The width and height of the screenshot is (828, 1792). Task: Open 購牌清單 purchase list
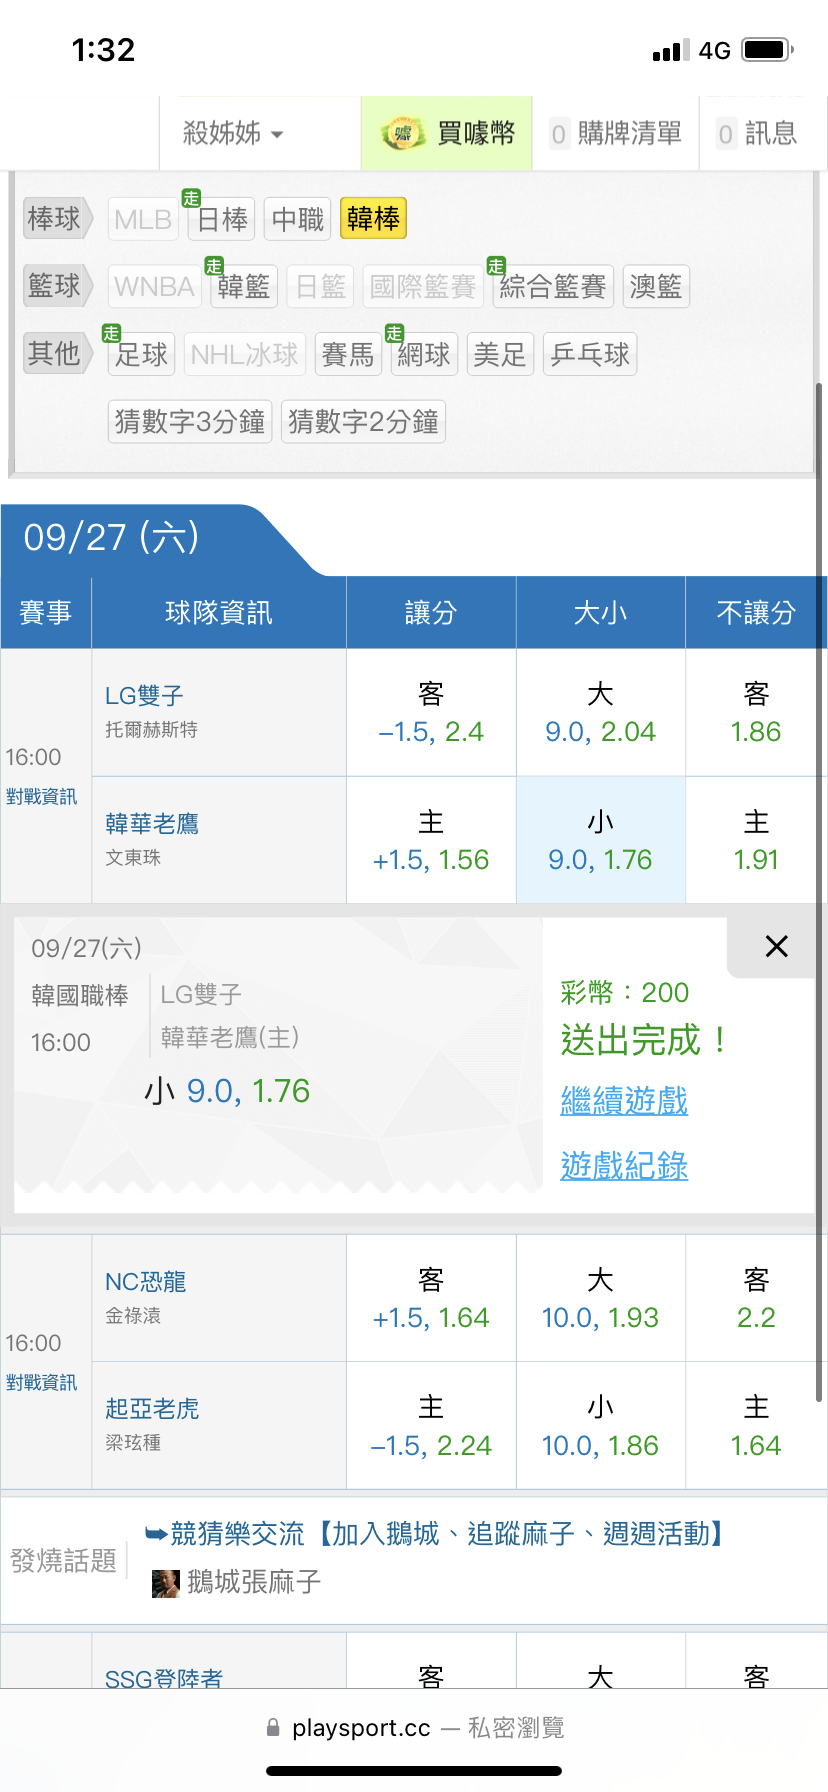point(616,133)
